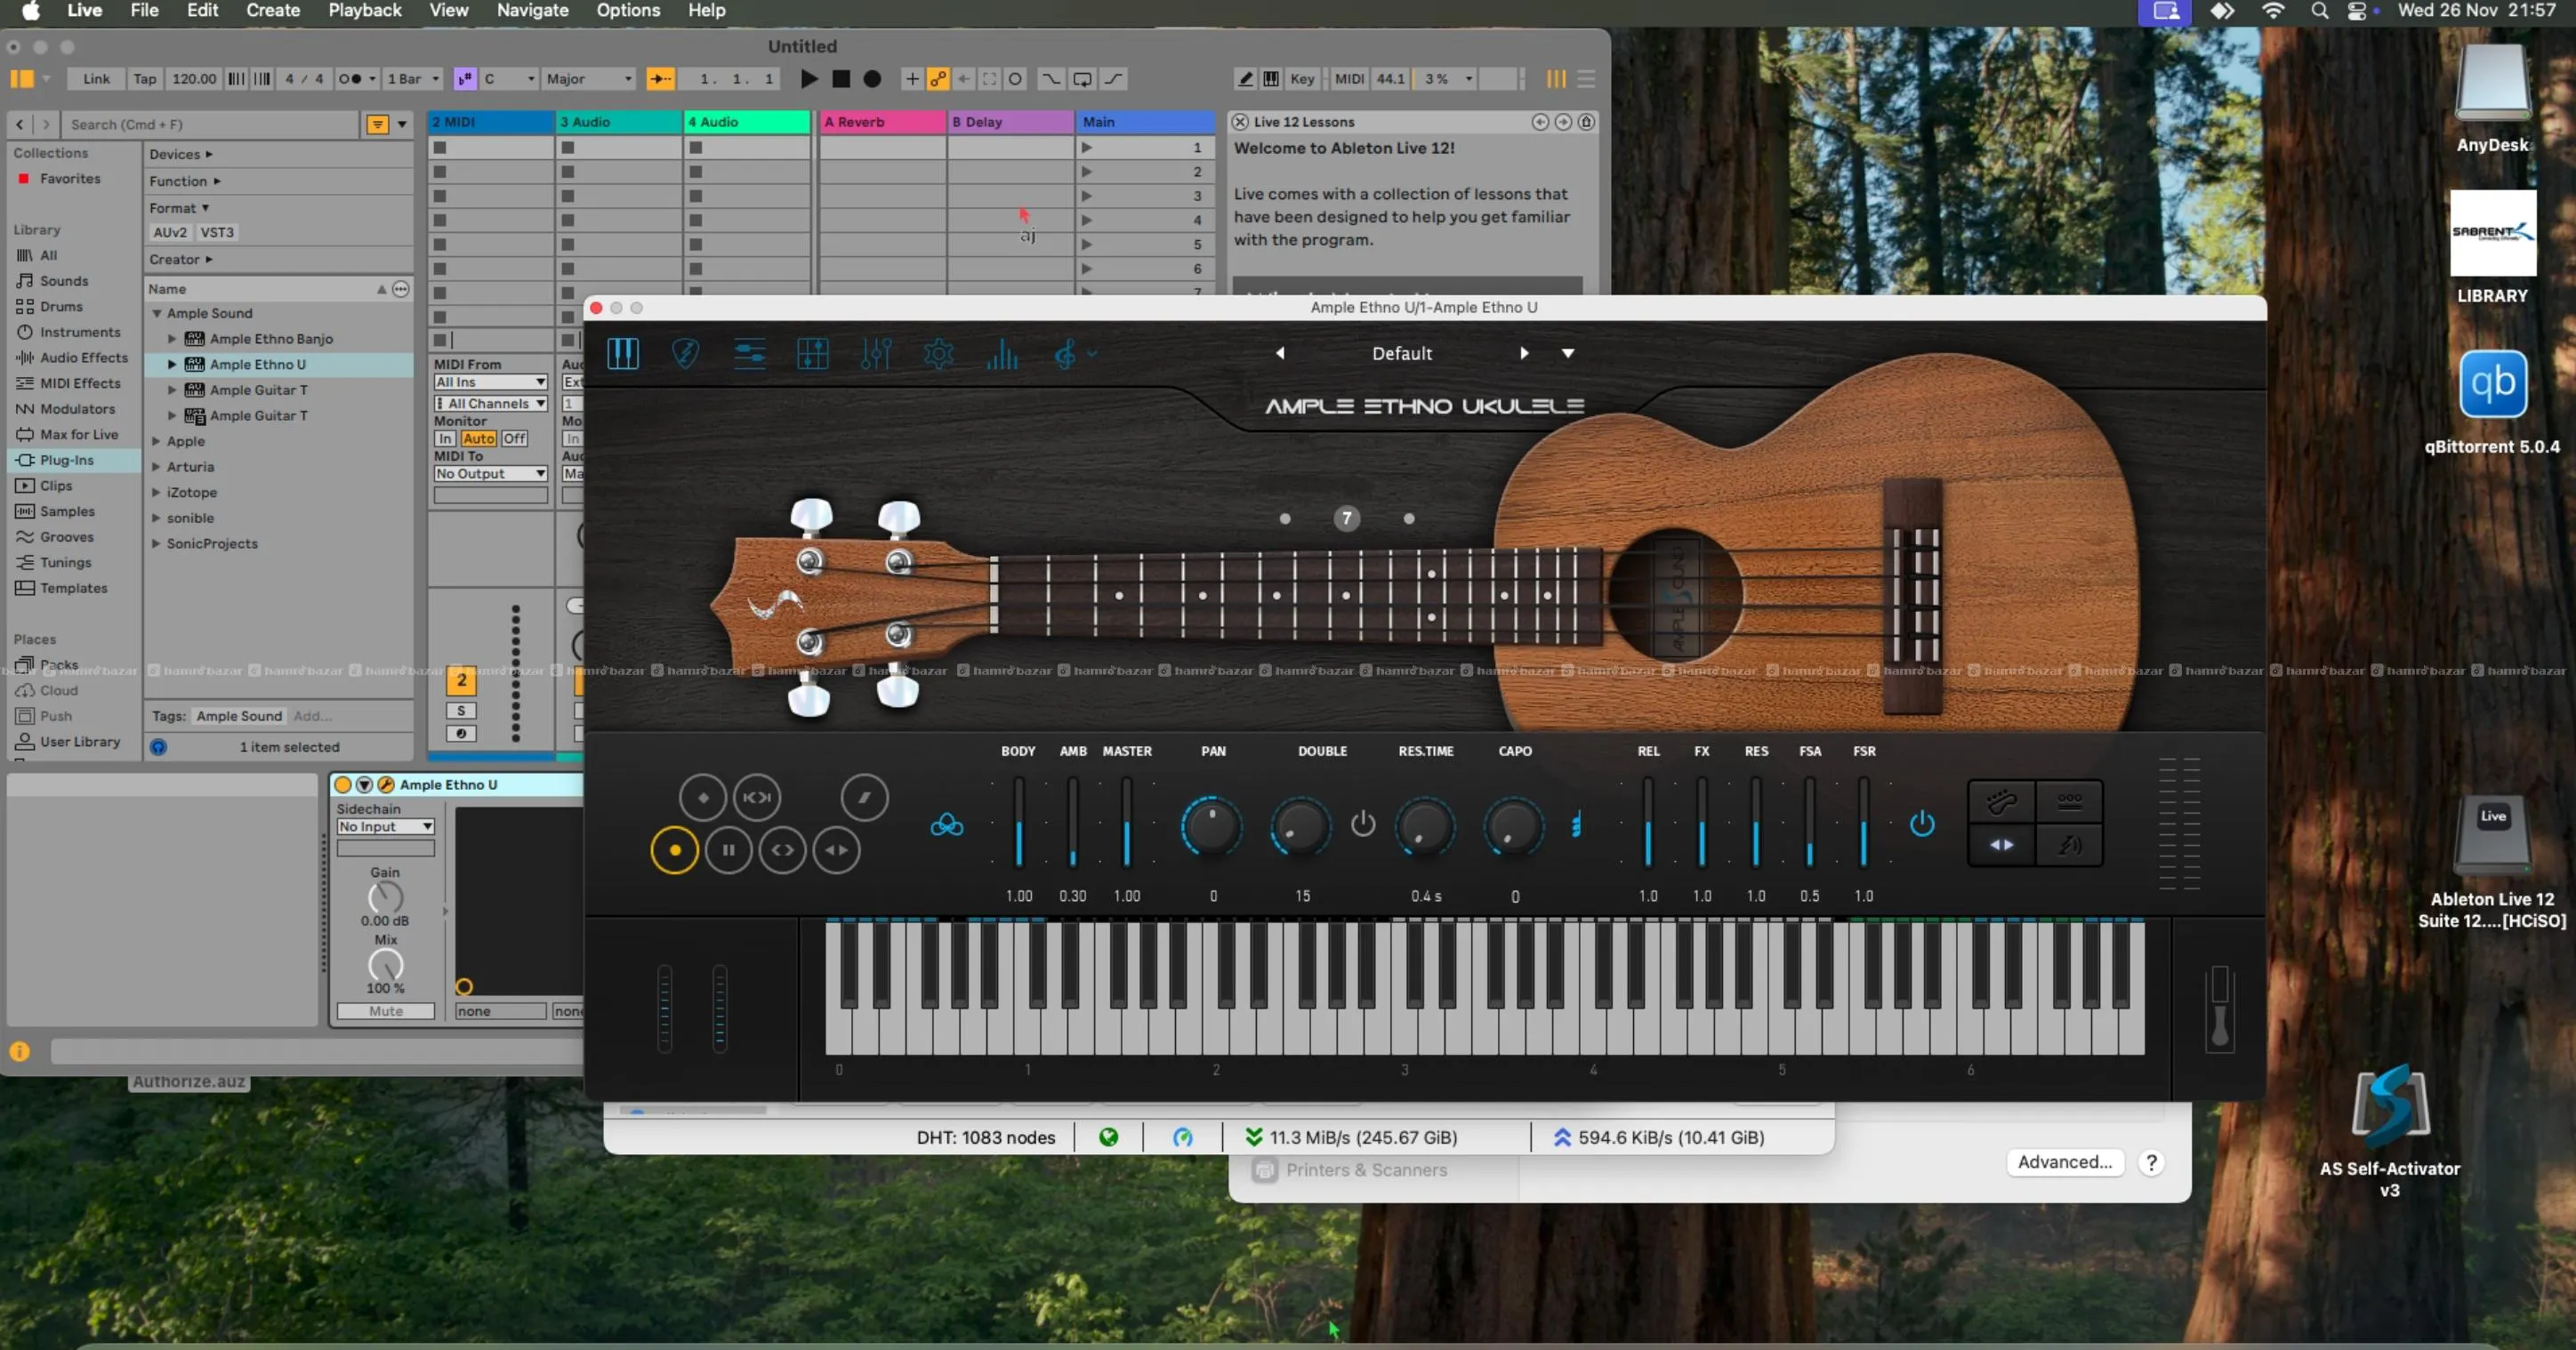The height and width of the screenshot is (1350, 2576).
Task: Open the tab player panel with horizontal sliders icon
Action: [749, 353]
